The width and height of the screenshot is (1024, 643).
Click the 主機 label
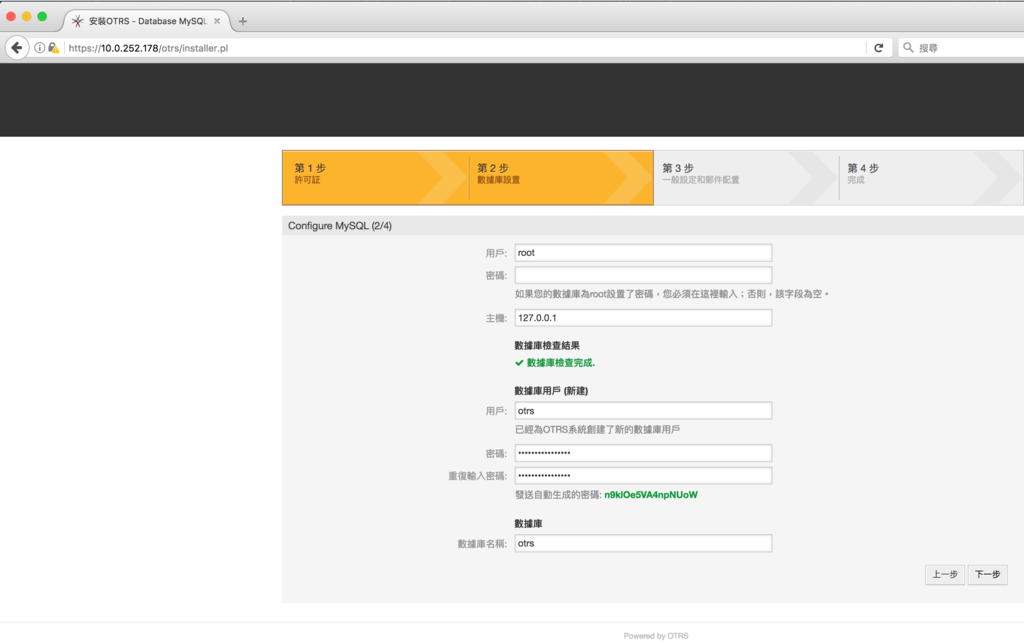click(496, 318)
